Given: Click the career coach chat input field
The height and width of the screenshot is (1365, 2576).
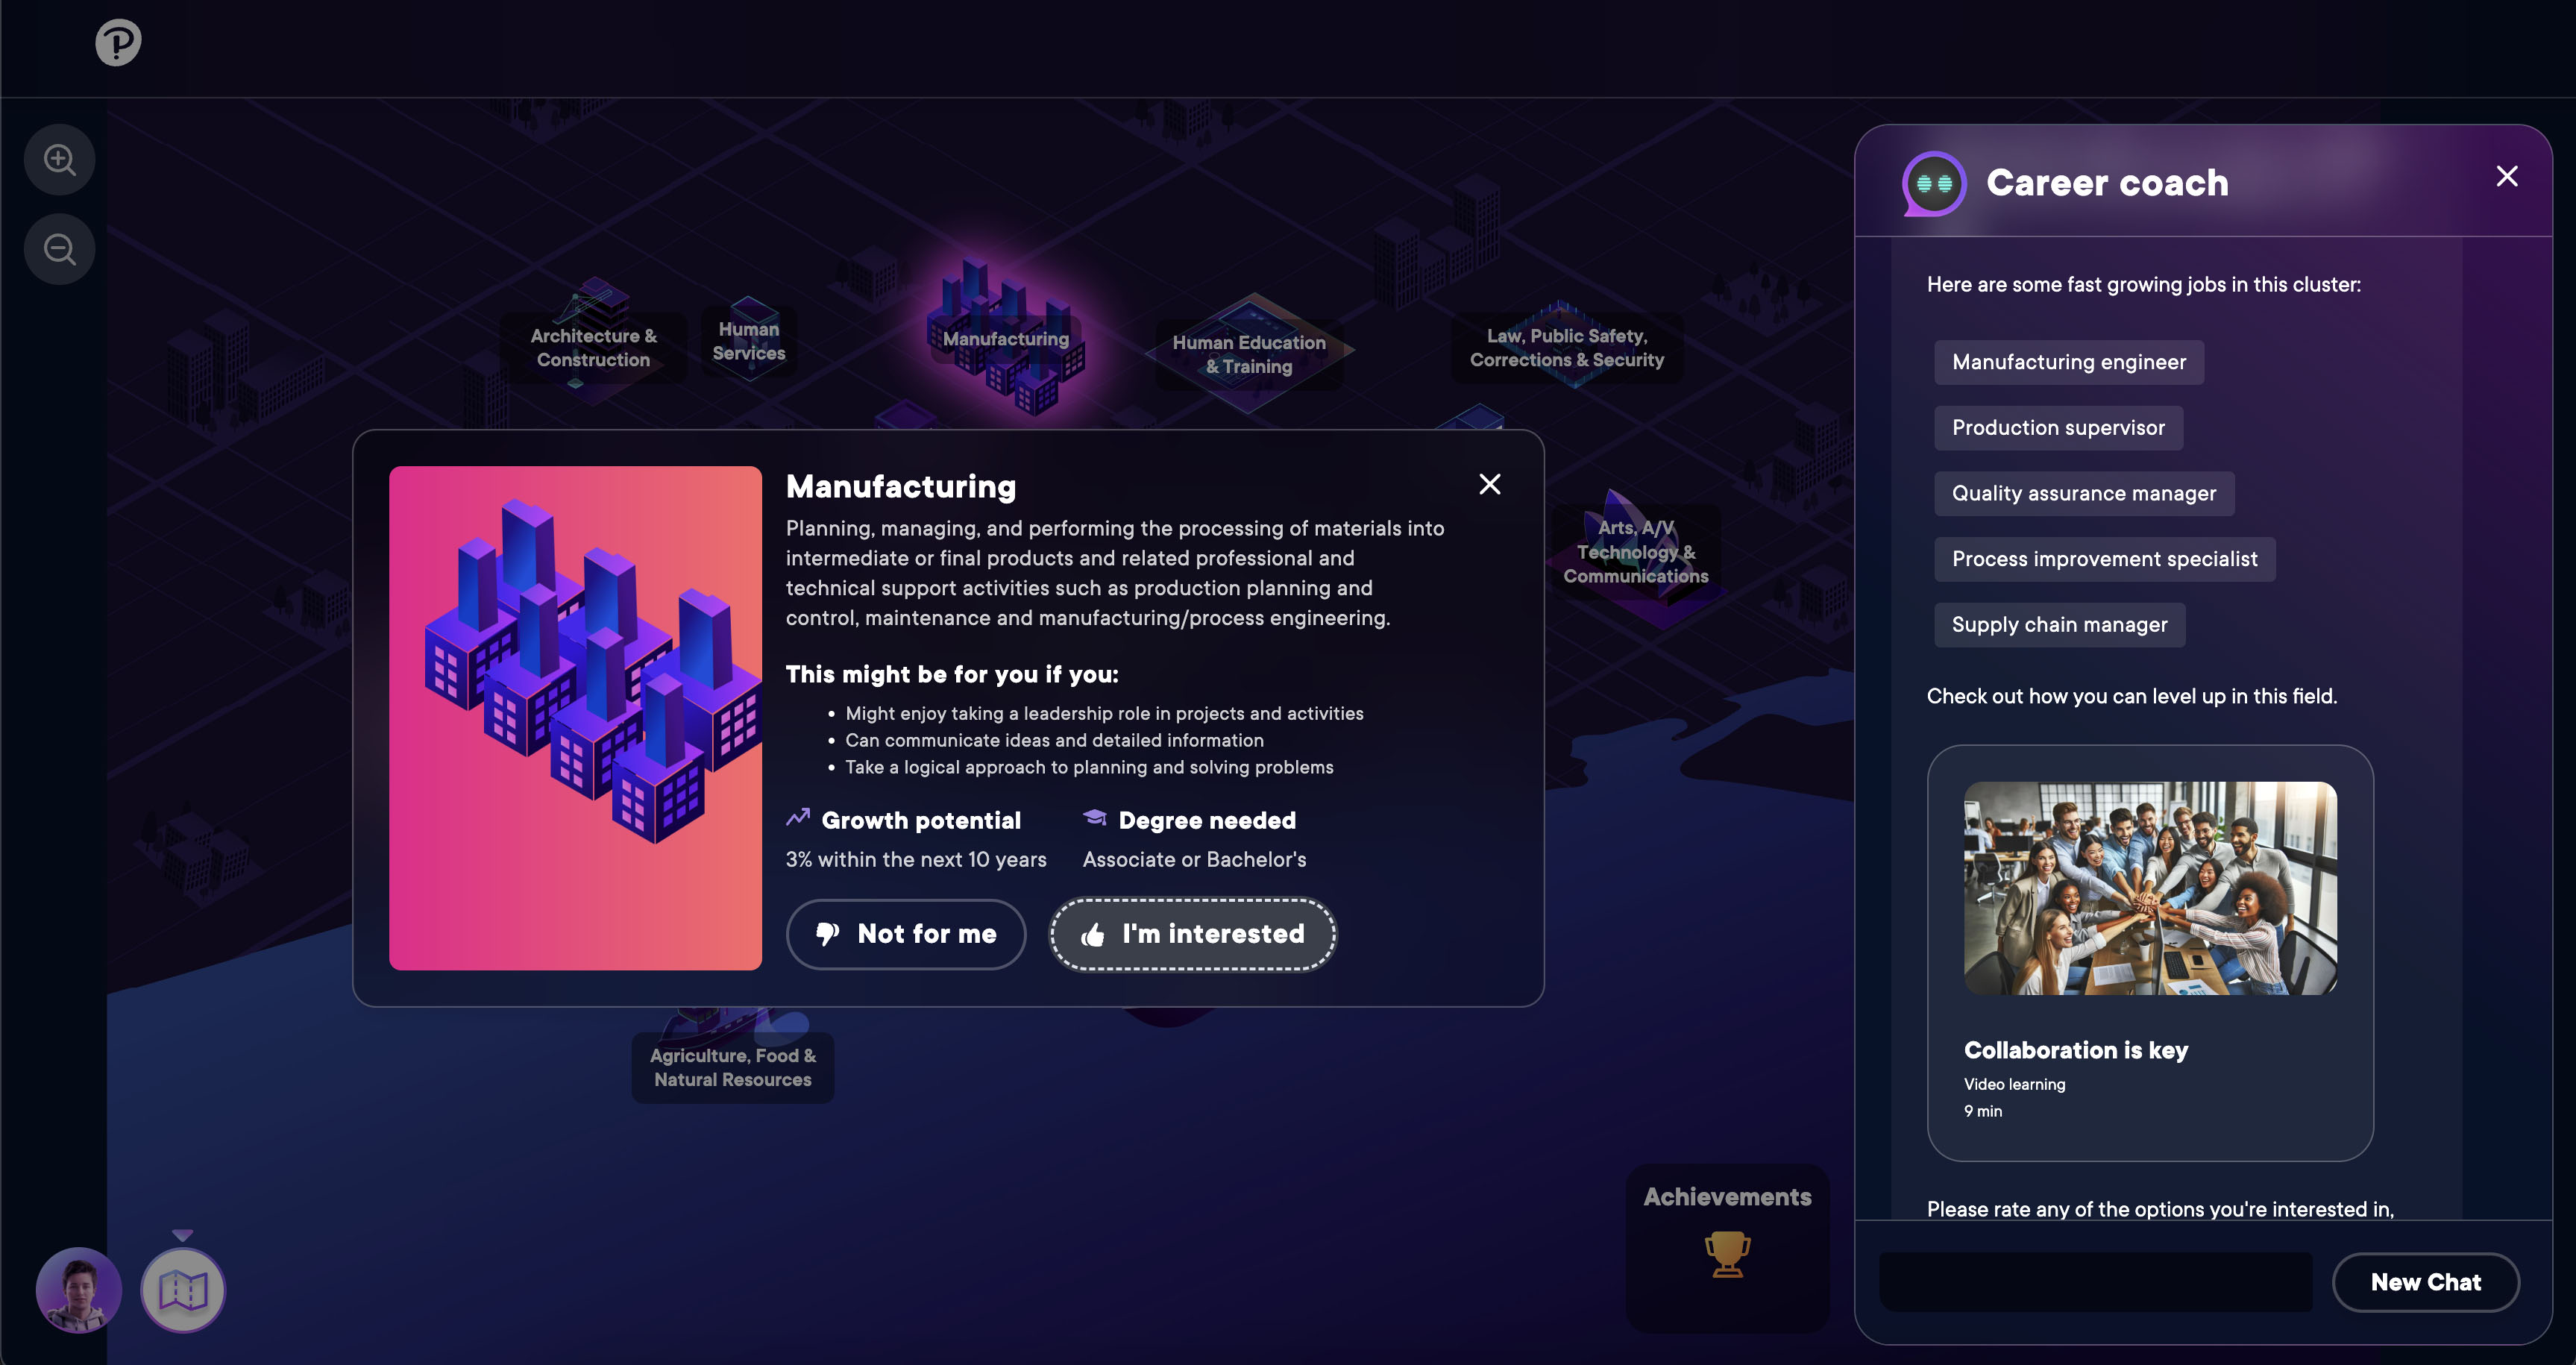Looking at the screenshot, I should 2096,1283.
